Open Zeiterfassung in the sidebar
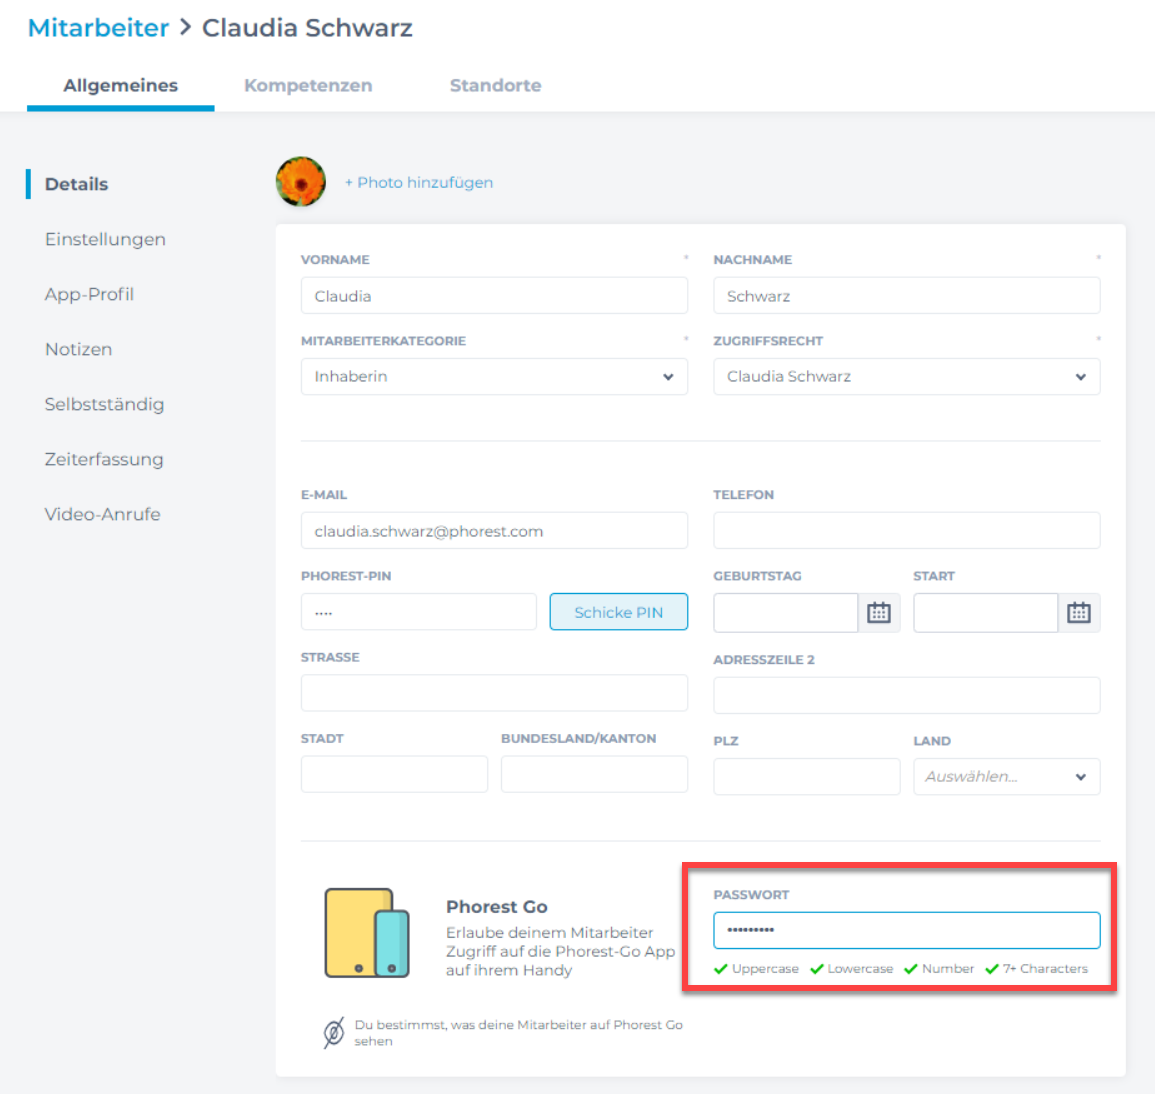 tap(104, 459)
